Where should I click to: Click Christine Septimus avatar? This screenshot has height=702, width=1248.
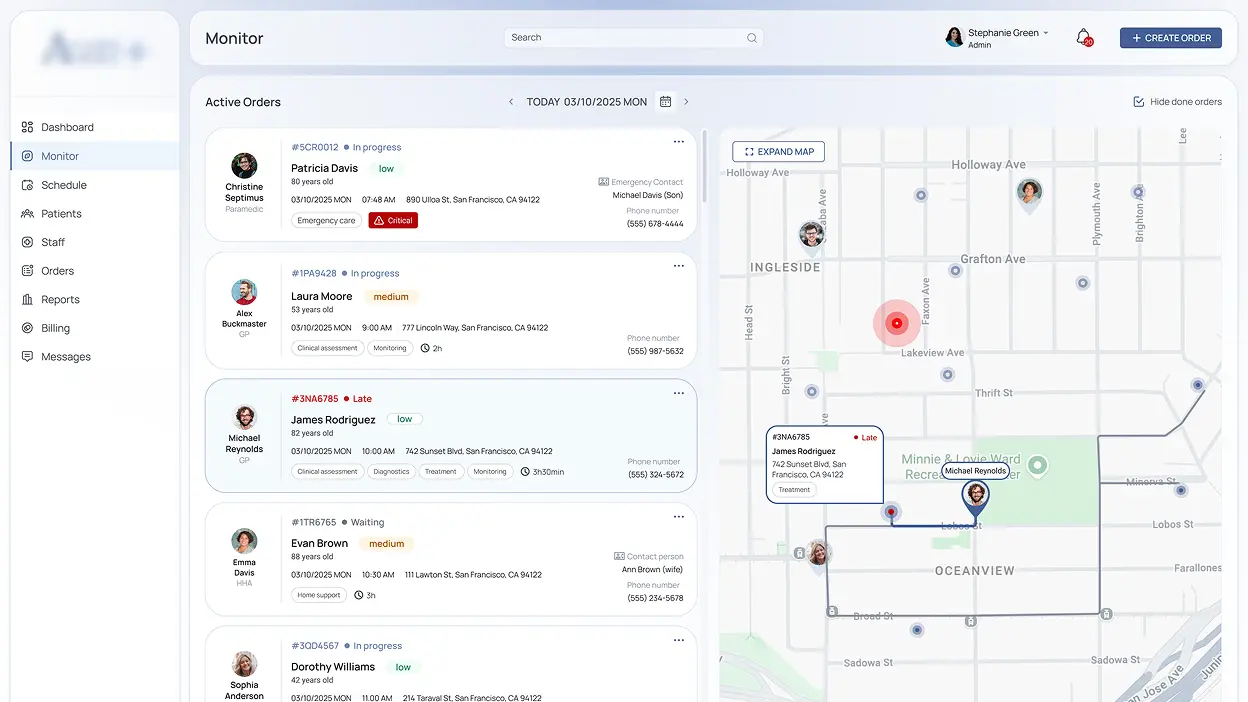(244, 166)
